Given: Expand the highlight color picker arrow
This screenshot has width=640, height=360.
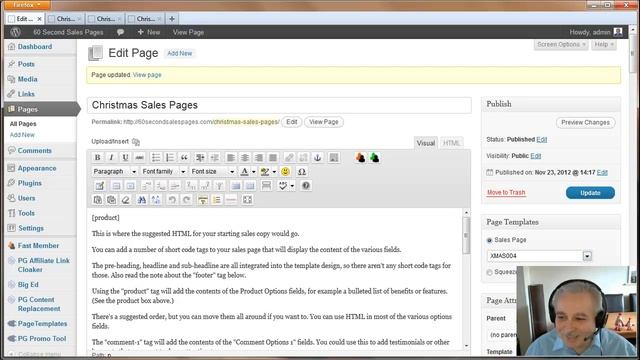Looking at the screenshot, I should [x=274, y=172].
